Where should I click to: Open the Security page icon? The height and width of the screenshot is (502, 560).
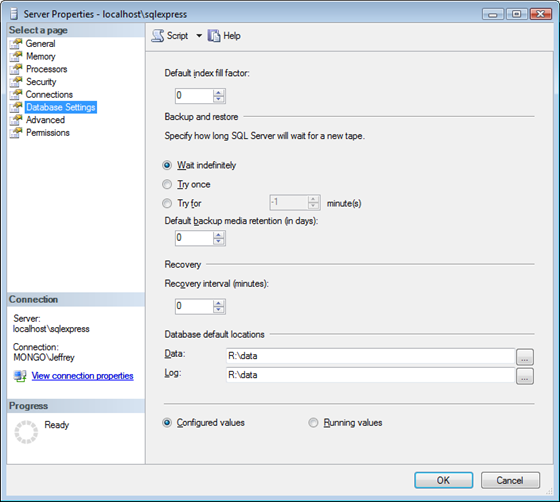(x=16, y=82)
